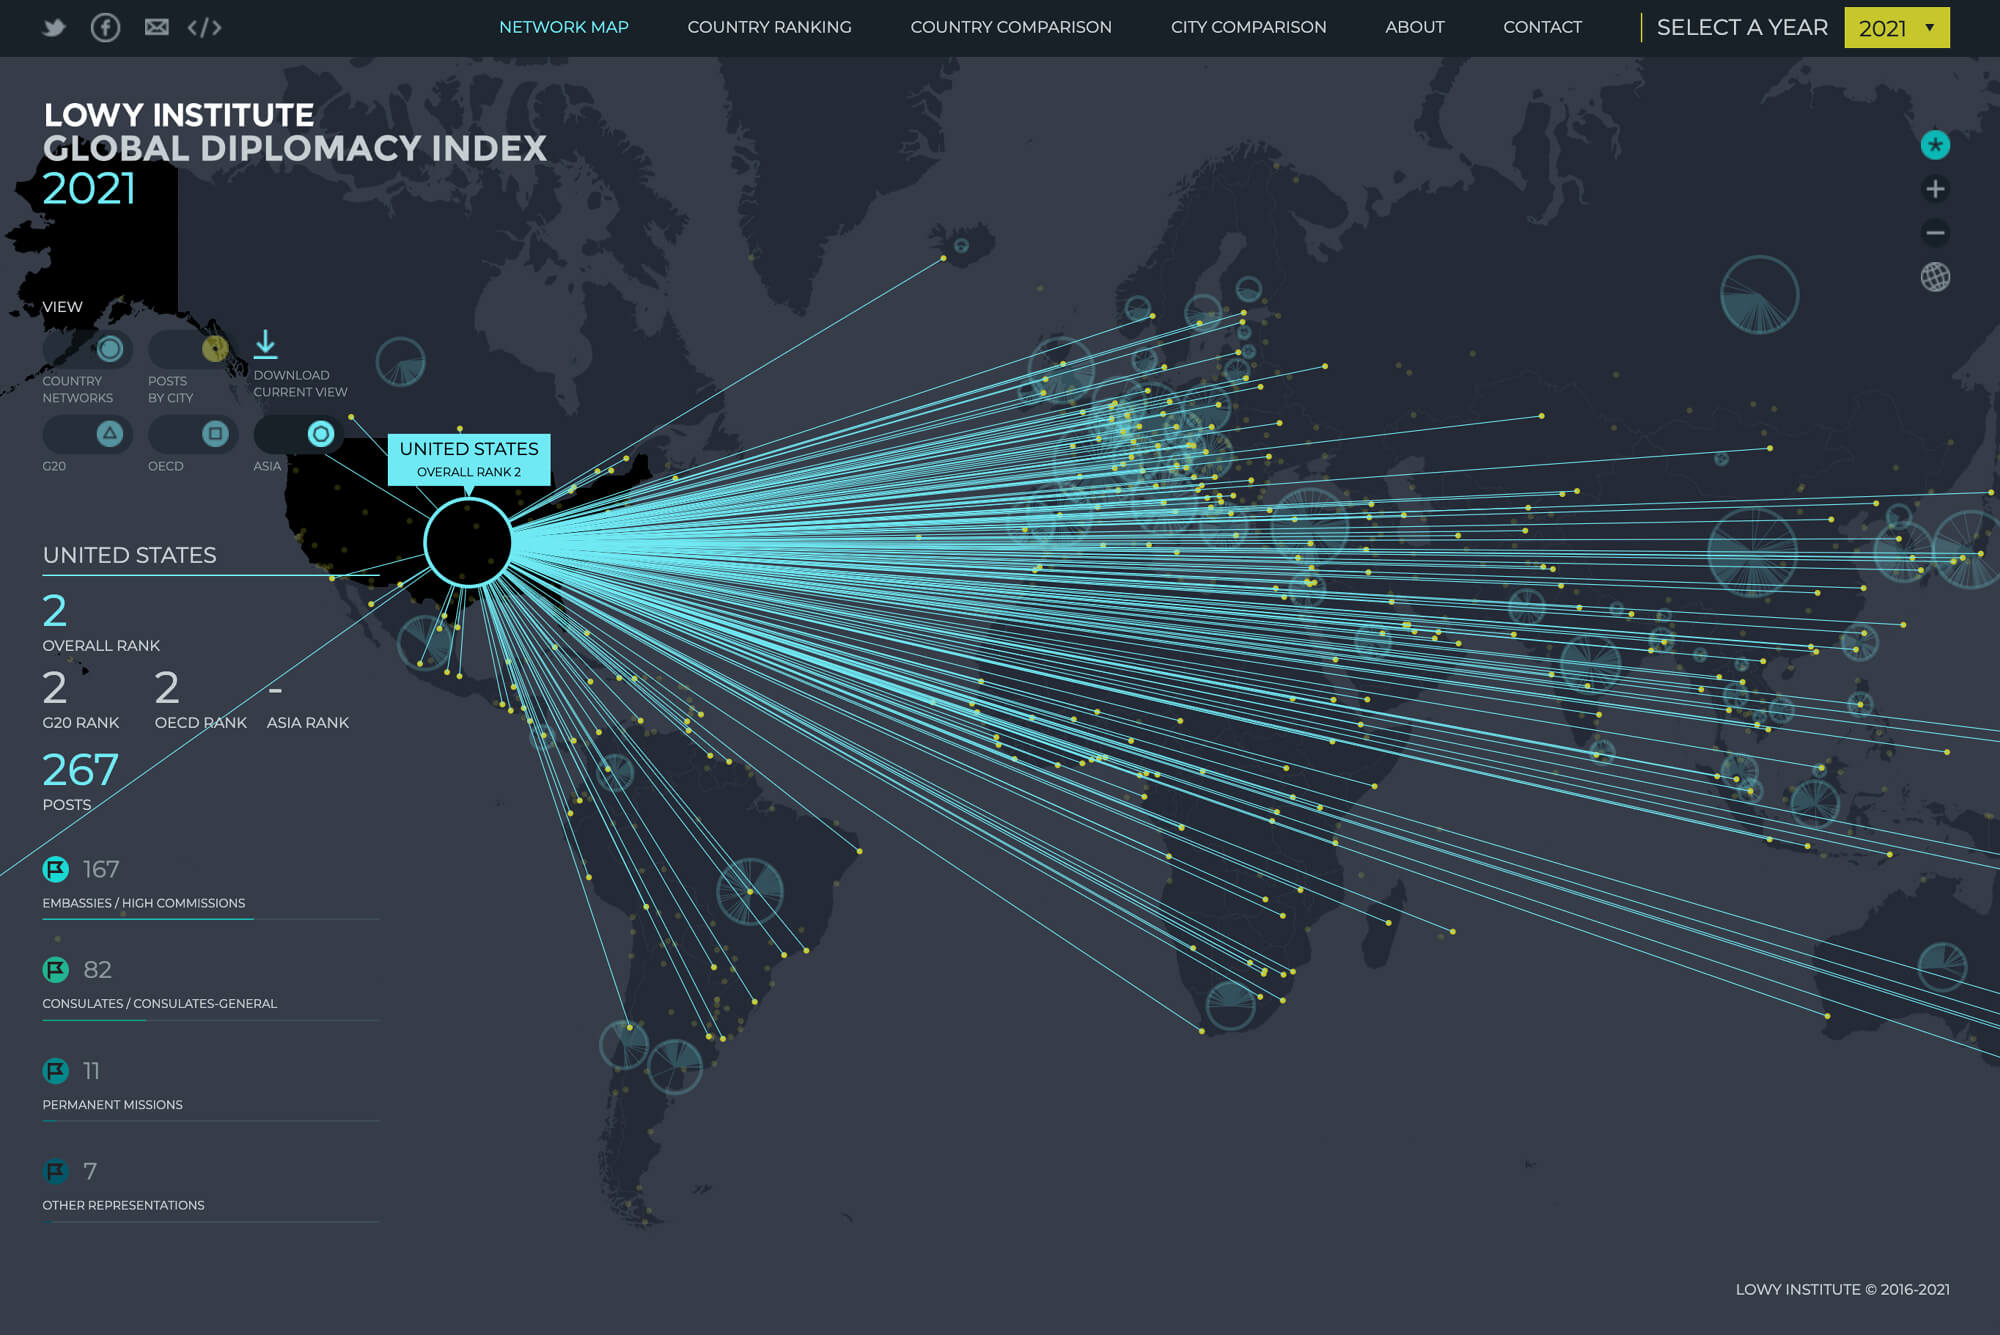2000x1335 pixels.
Task: Open the Contact page
Action: (x=1542, y=27)
